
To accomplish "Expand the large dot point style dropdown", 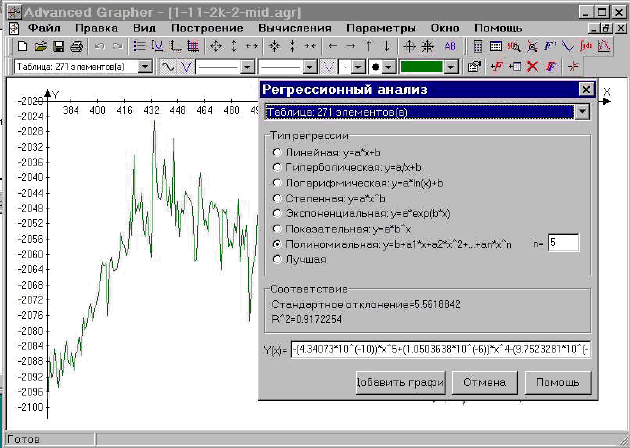I will pos(388,67).
